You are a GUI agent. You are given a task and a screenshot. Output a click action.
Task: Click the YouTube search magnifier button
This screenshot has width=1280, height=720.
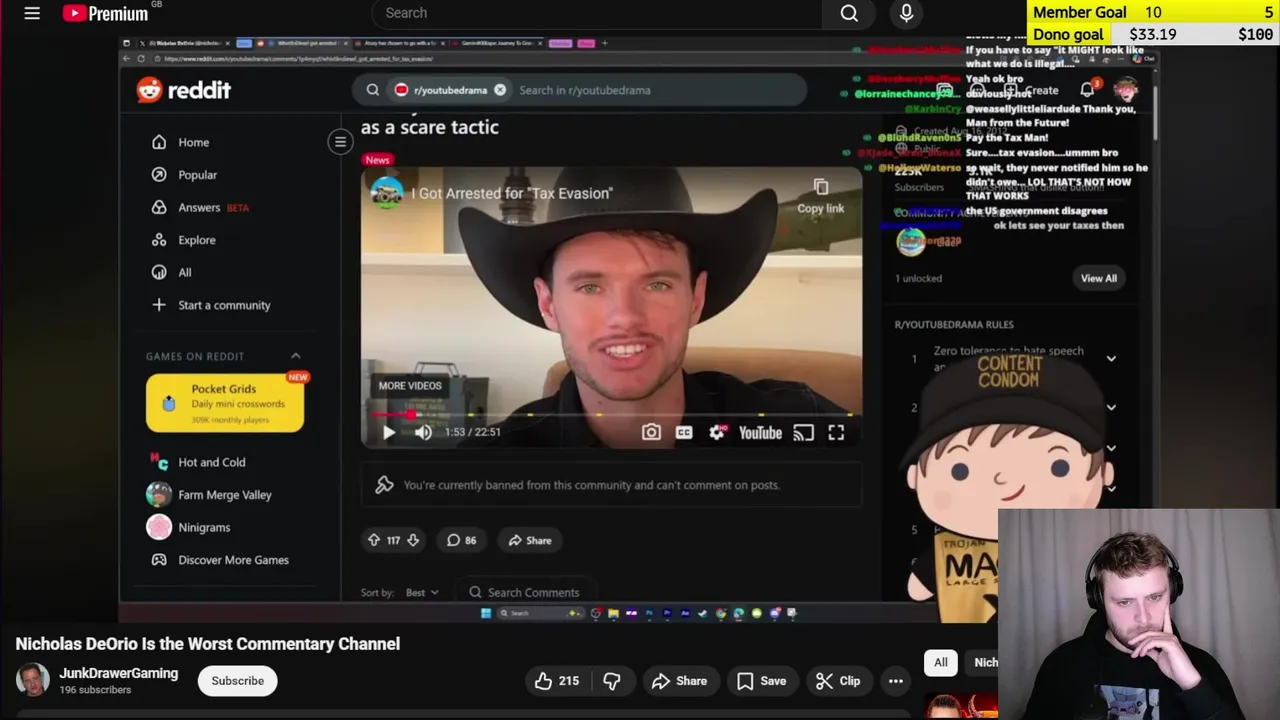tap(849, 13)
